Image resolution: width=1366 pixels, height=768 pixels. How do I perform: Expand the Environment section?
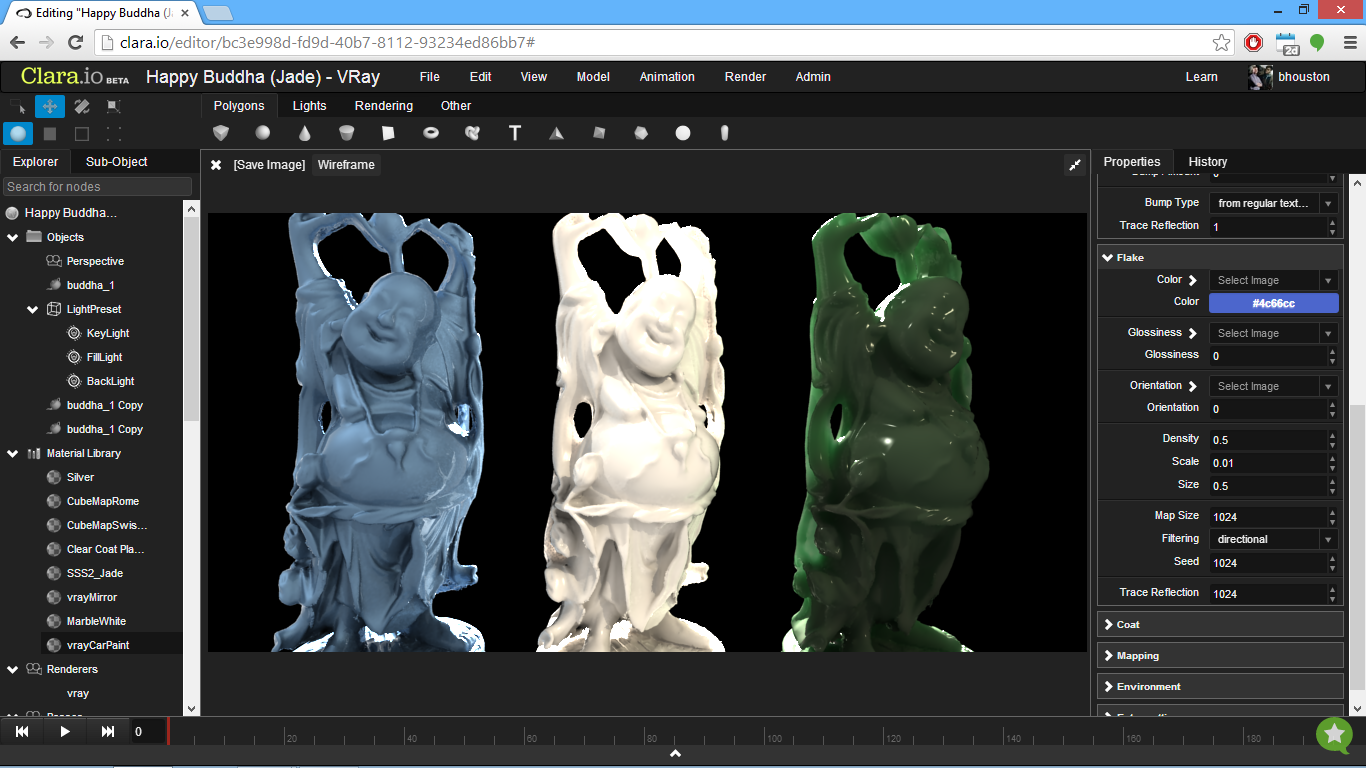(x=1220, y=687)
